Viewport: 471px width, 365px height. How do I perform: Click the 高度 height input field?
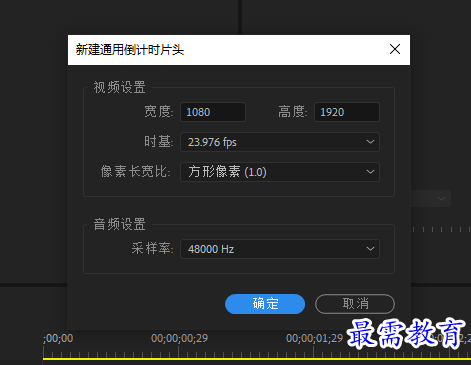click(347, 112)
